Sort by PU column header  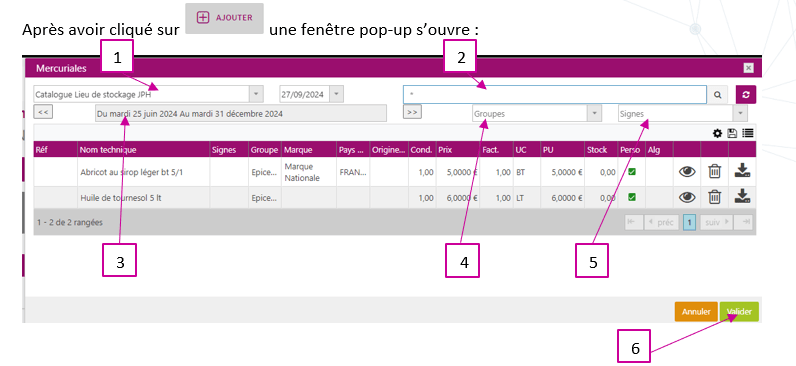[562, 150]
